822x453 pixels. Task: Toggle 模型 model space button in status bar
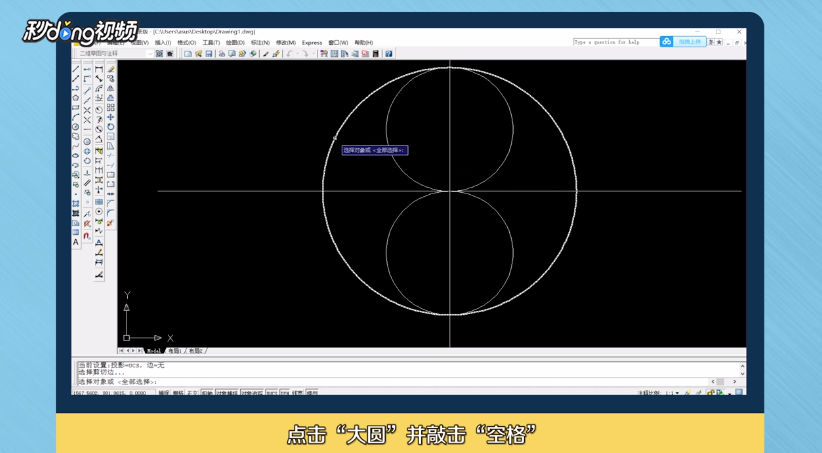pos(312,392)
